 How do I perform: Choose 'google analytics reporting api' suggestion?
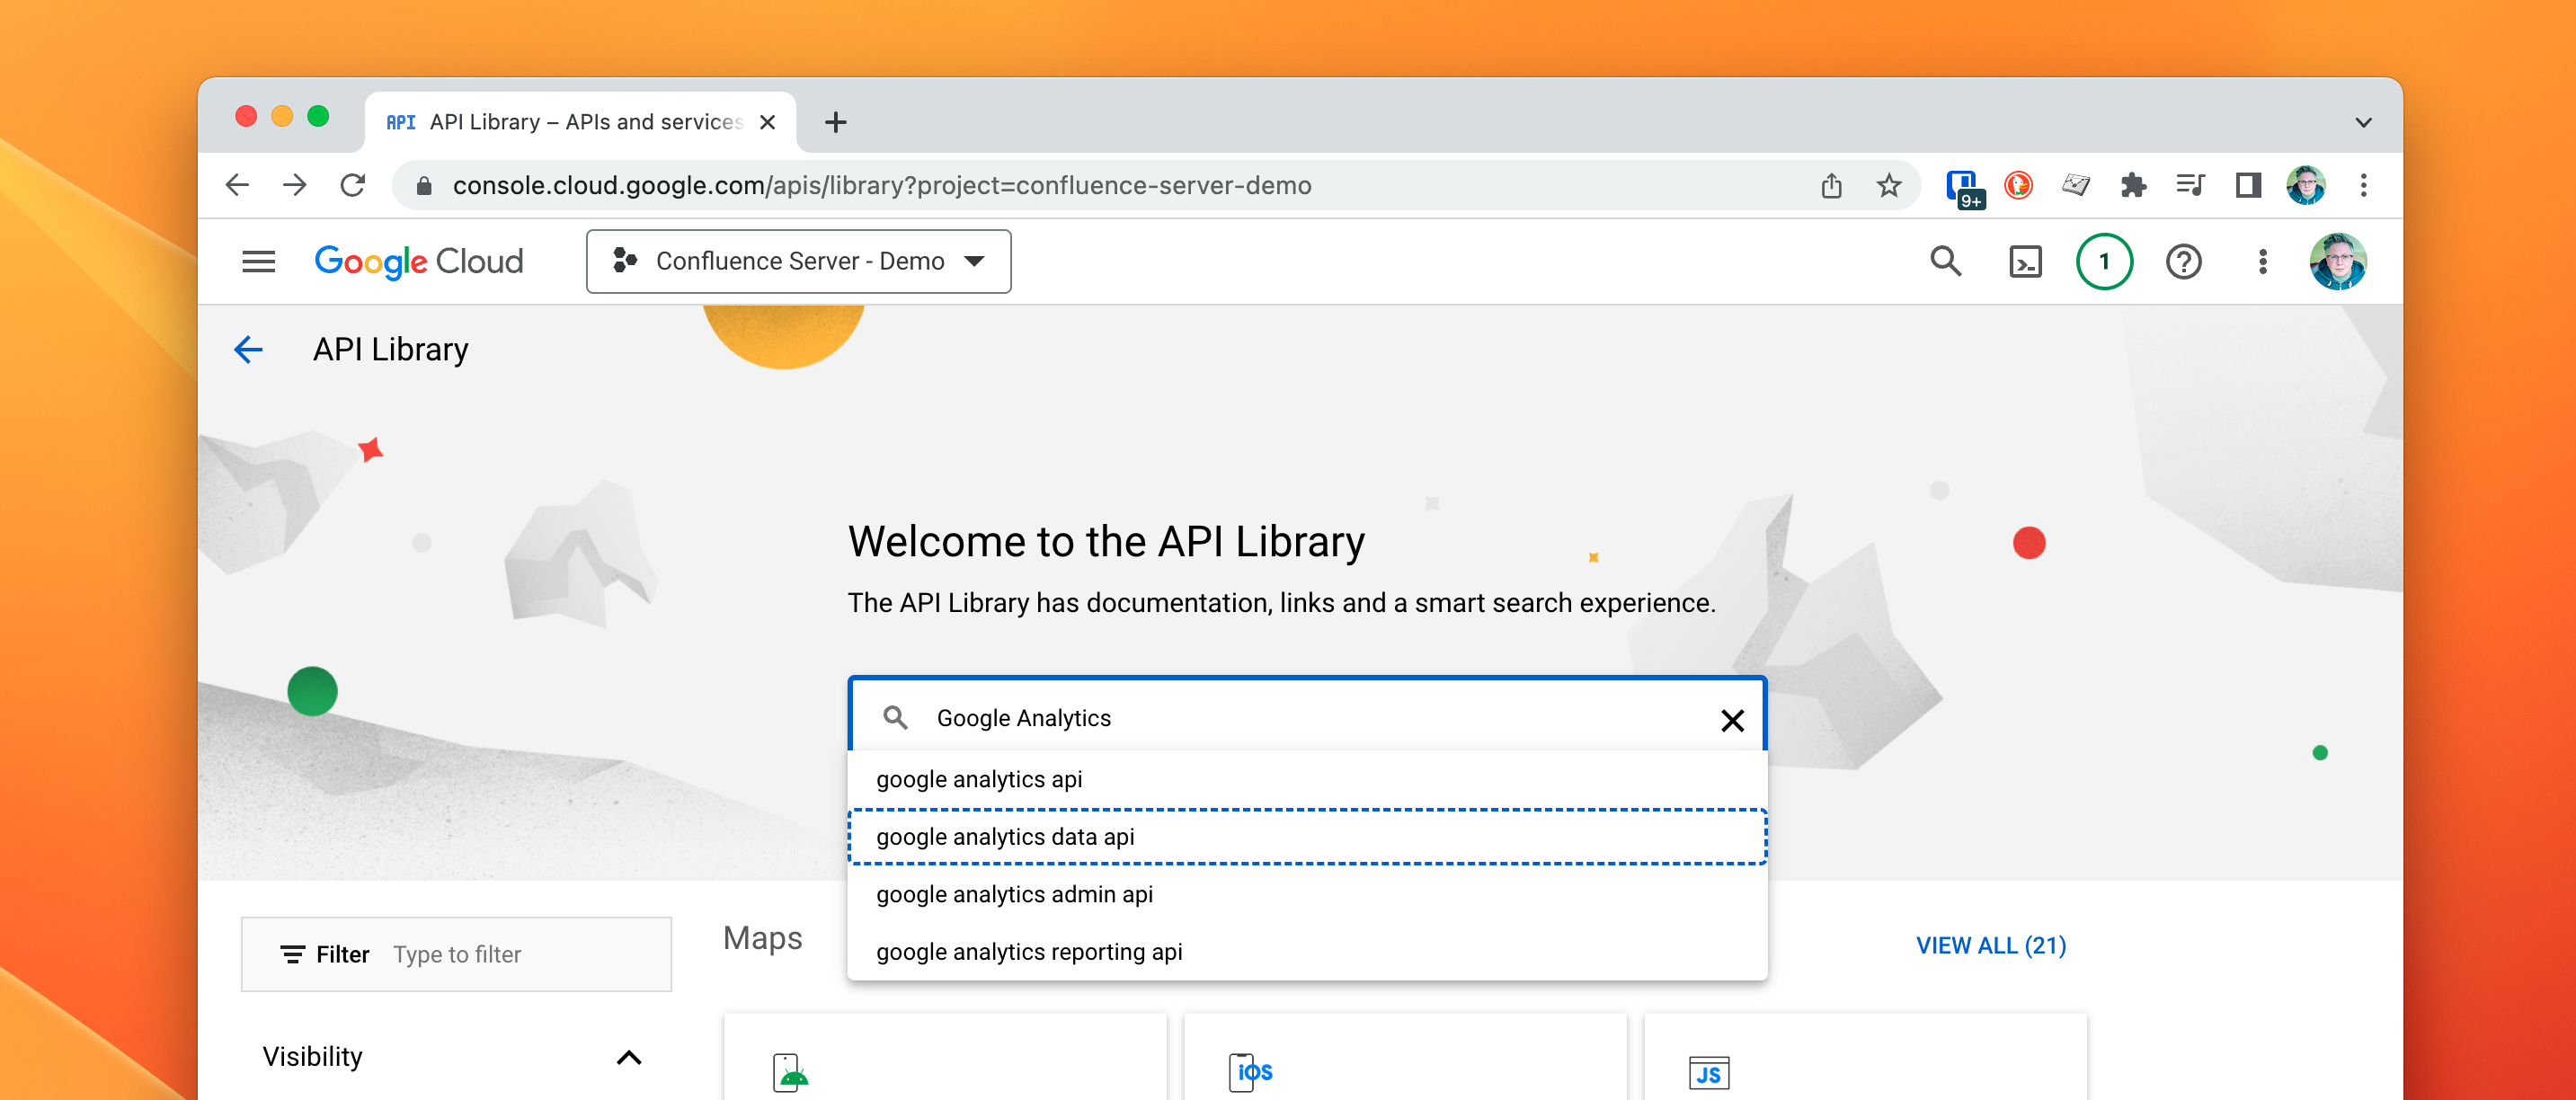[1028, 951]
